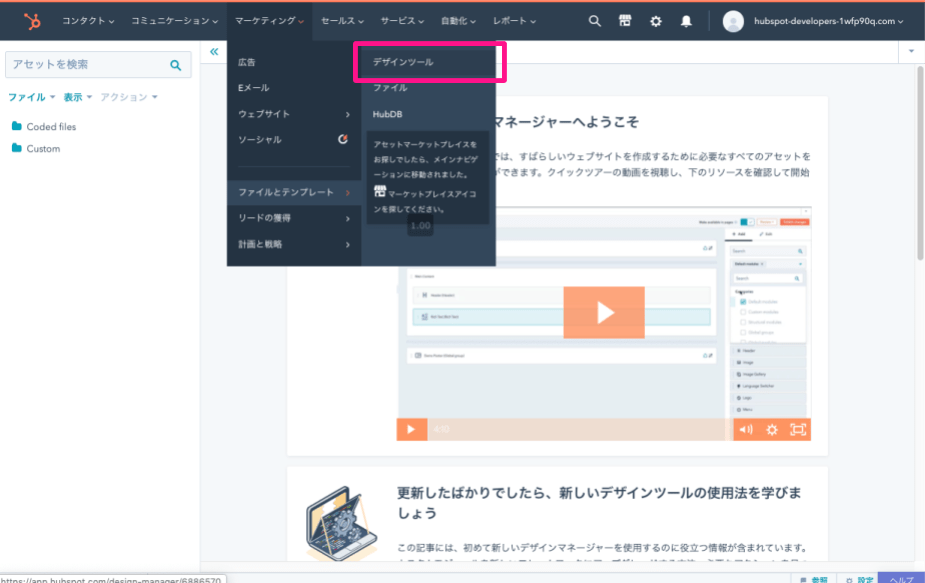The width and height of the screenshot is (925, 583).
Task: Open the Marketplace storefront icon
Action: tap(625, 20)
